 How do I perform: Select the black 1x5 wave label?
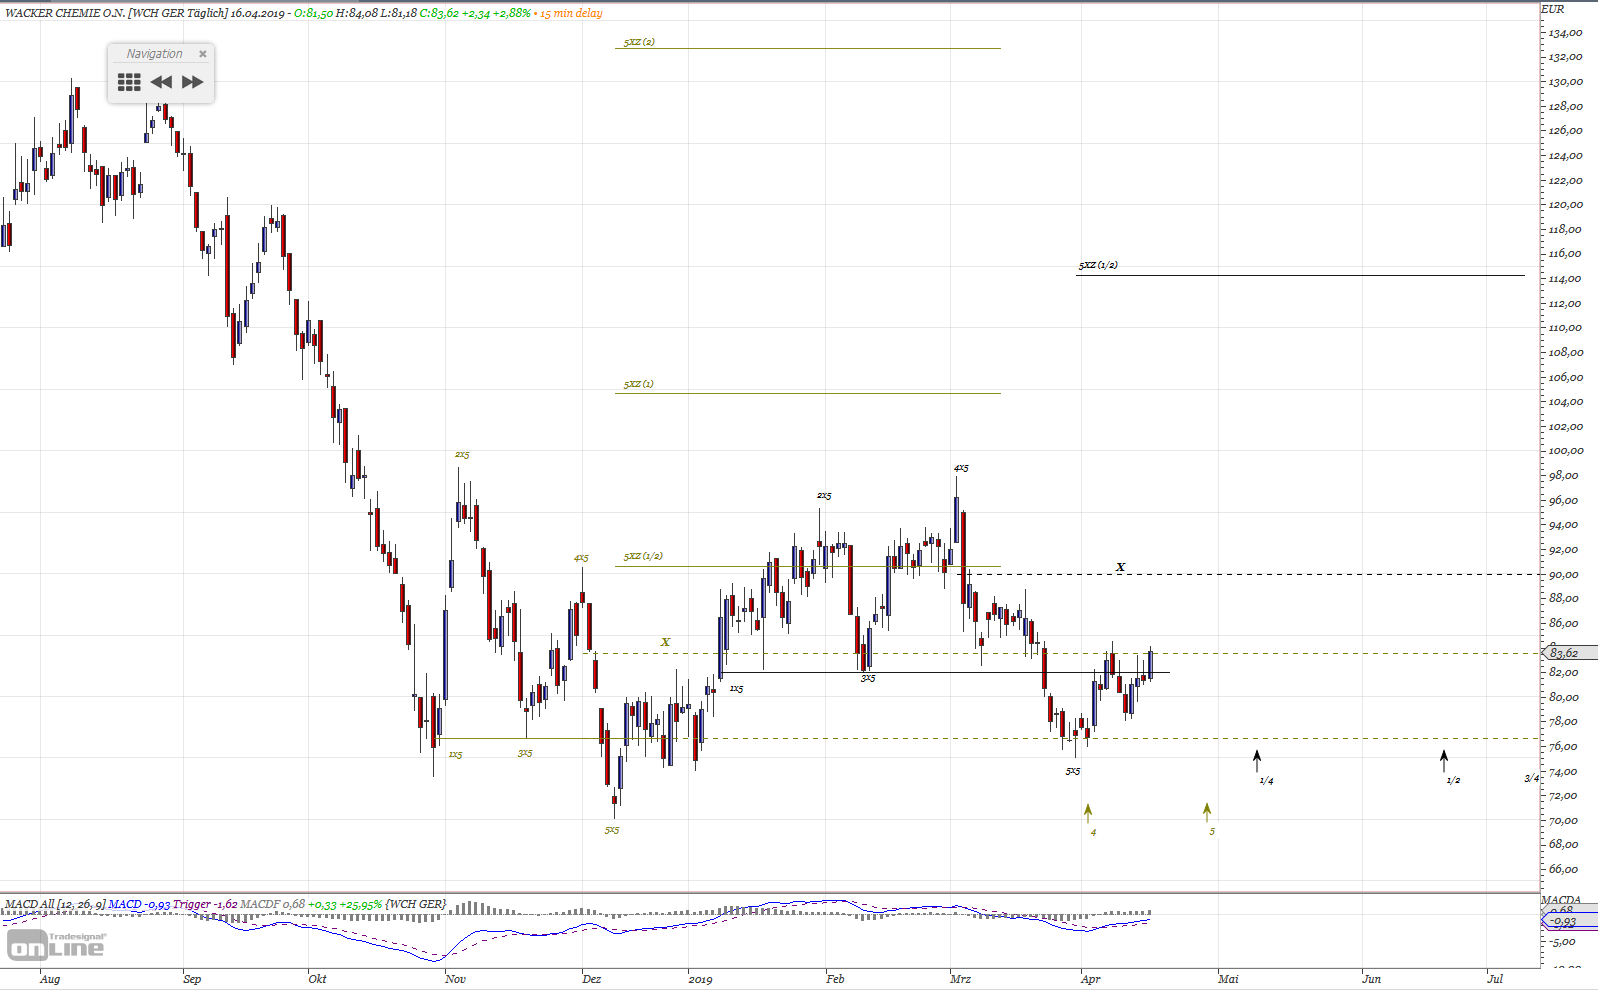pos(736,689)
